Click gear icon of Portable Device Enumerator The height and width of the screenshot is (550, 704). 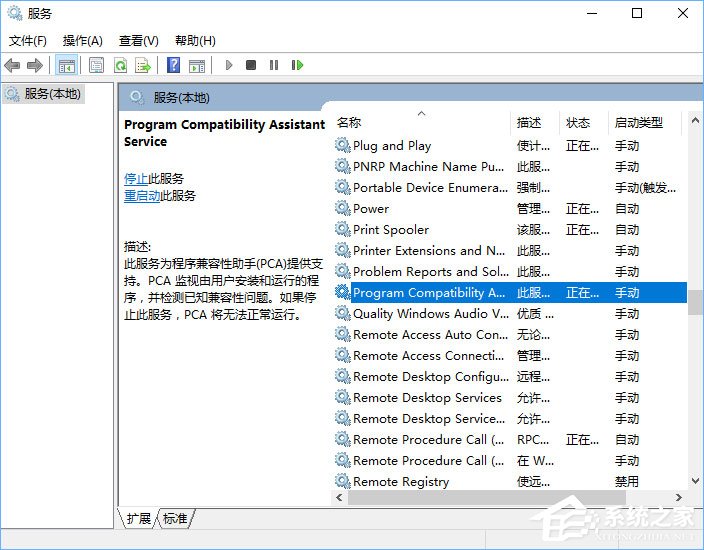click(x=343, y=187)
